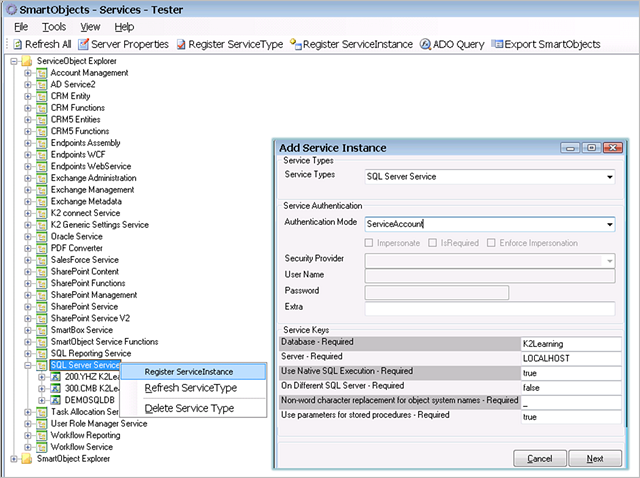The width and height of the screenshot is (640, 478).
Task: Click the DEMOSQLDB instance icon
Action: click(x=56, y=400)
